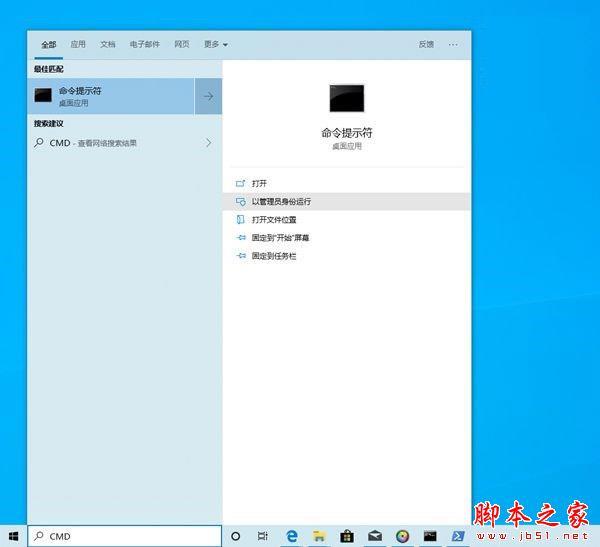Switch to the 全部 tab

tap(49, 45)
